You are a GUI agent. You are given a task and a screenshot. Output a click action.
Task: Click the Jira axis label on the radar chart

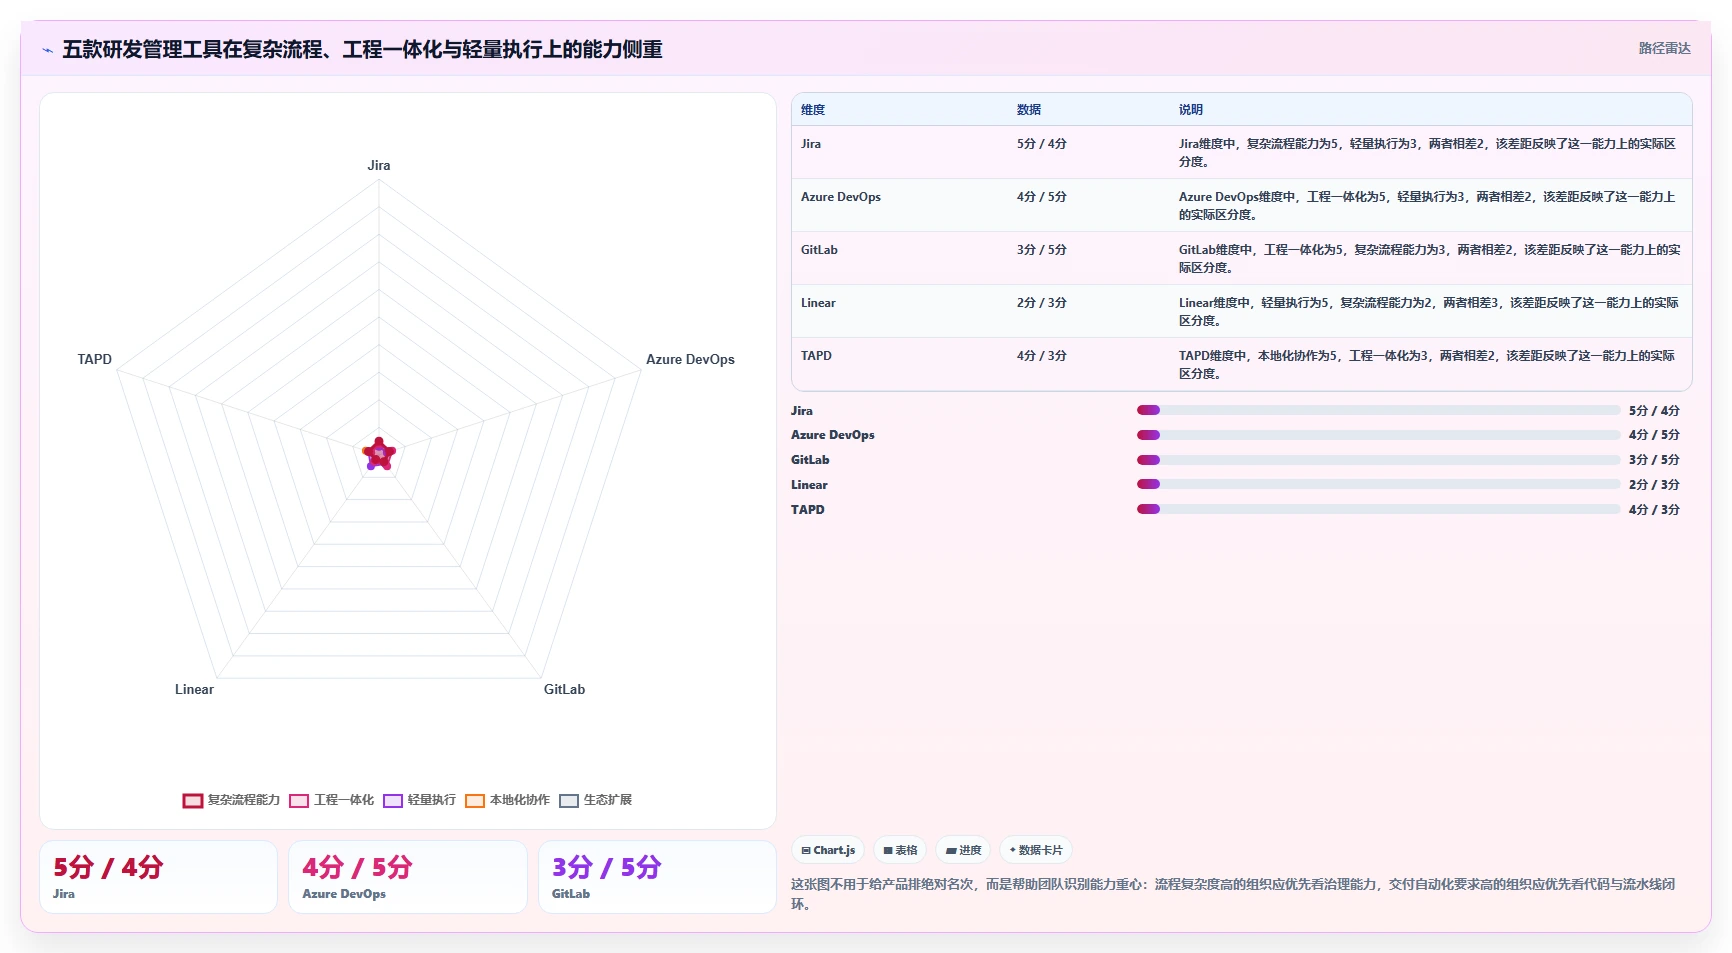click(379, 166)
